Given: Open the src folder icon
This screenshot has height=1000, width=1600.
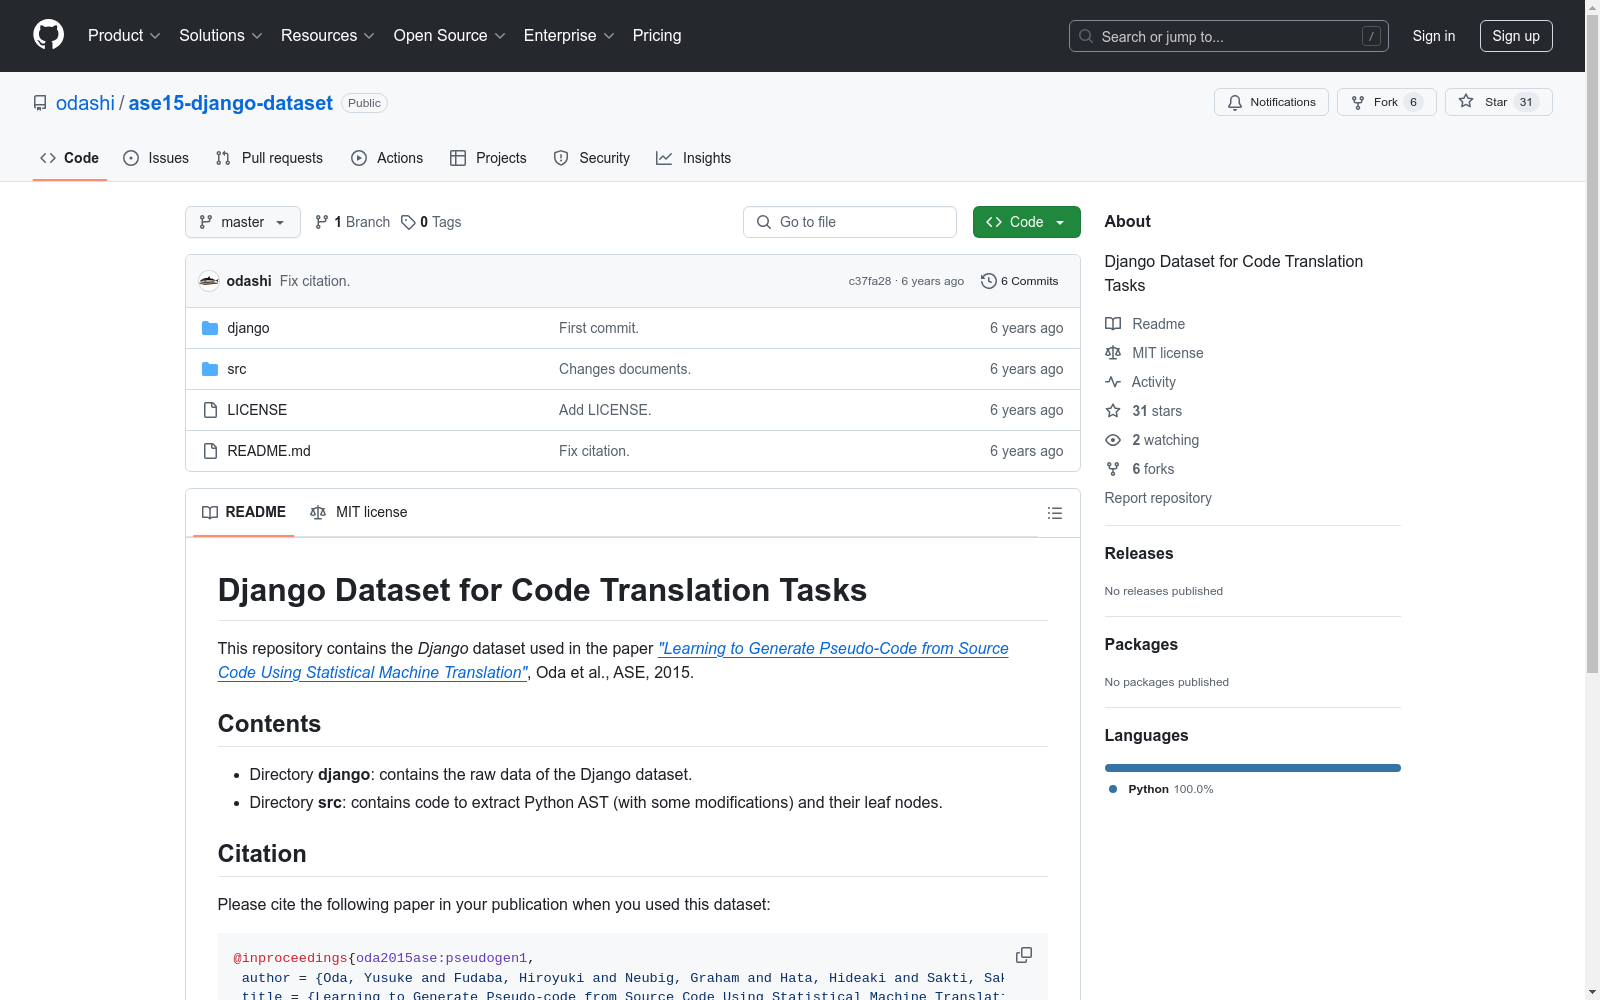Looking at the screenshot, I should tap(210, 369).
